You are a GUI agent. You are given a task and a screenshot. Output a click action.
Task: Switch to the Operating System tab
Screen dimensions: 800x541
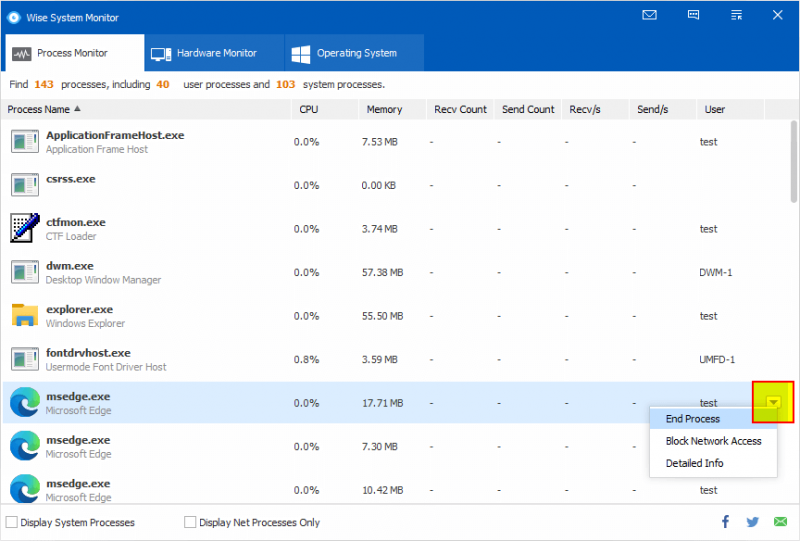pos(354,53)
